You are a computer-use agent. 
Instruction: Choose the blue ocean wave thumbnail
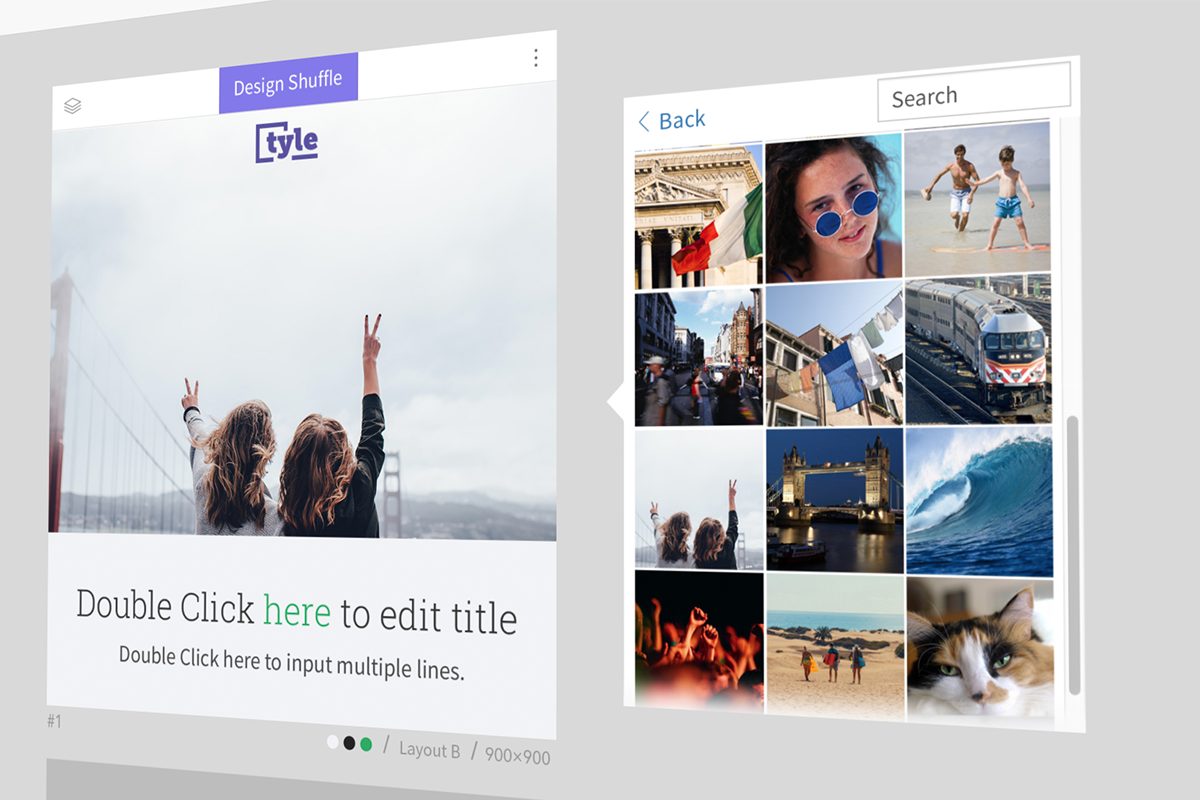[979, 501]
